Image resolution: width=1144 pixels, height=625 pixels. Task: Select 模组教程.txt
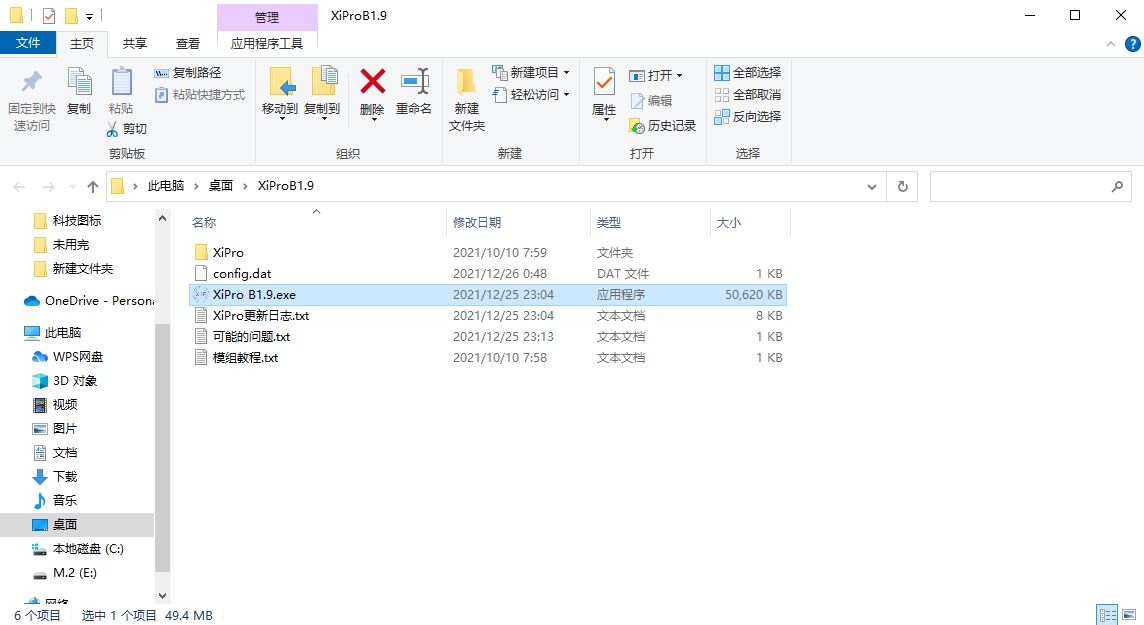tap(487, 358)
